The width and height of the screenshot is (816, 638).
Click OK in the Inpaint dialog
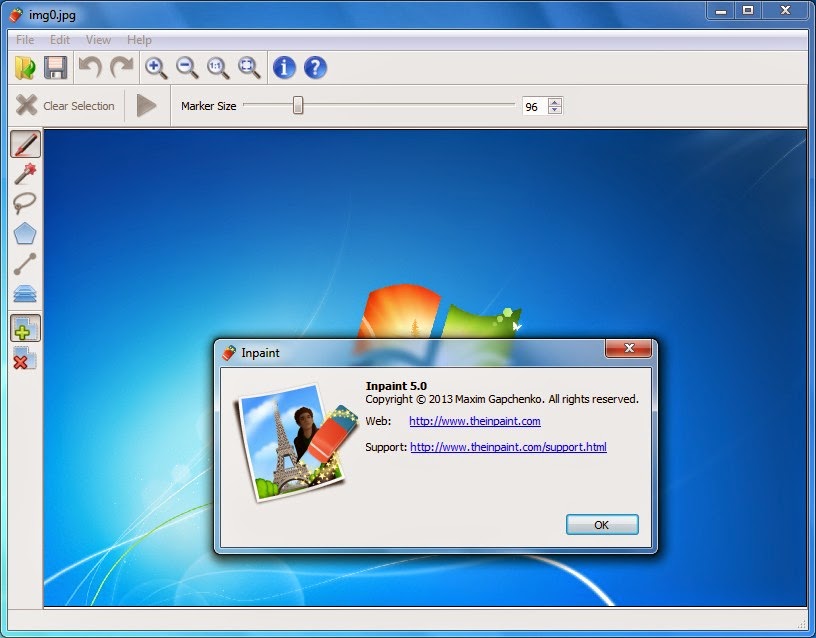pos(602,525)
